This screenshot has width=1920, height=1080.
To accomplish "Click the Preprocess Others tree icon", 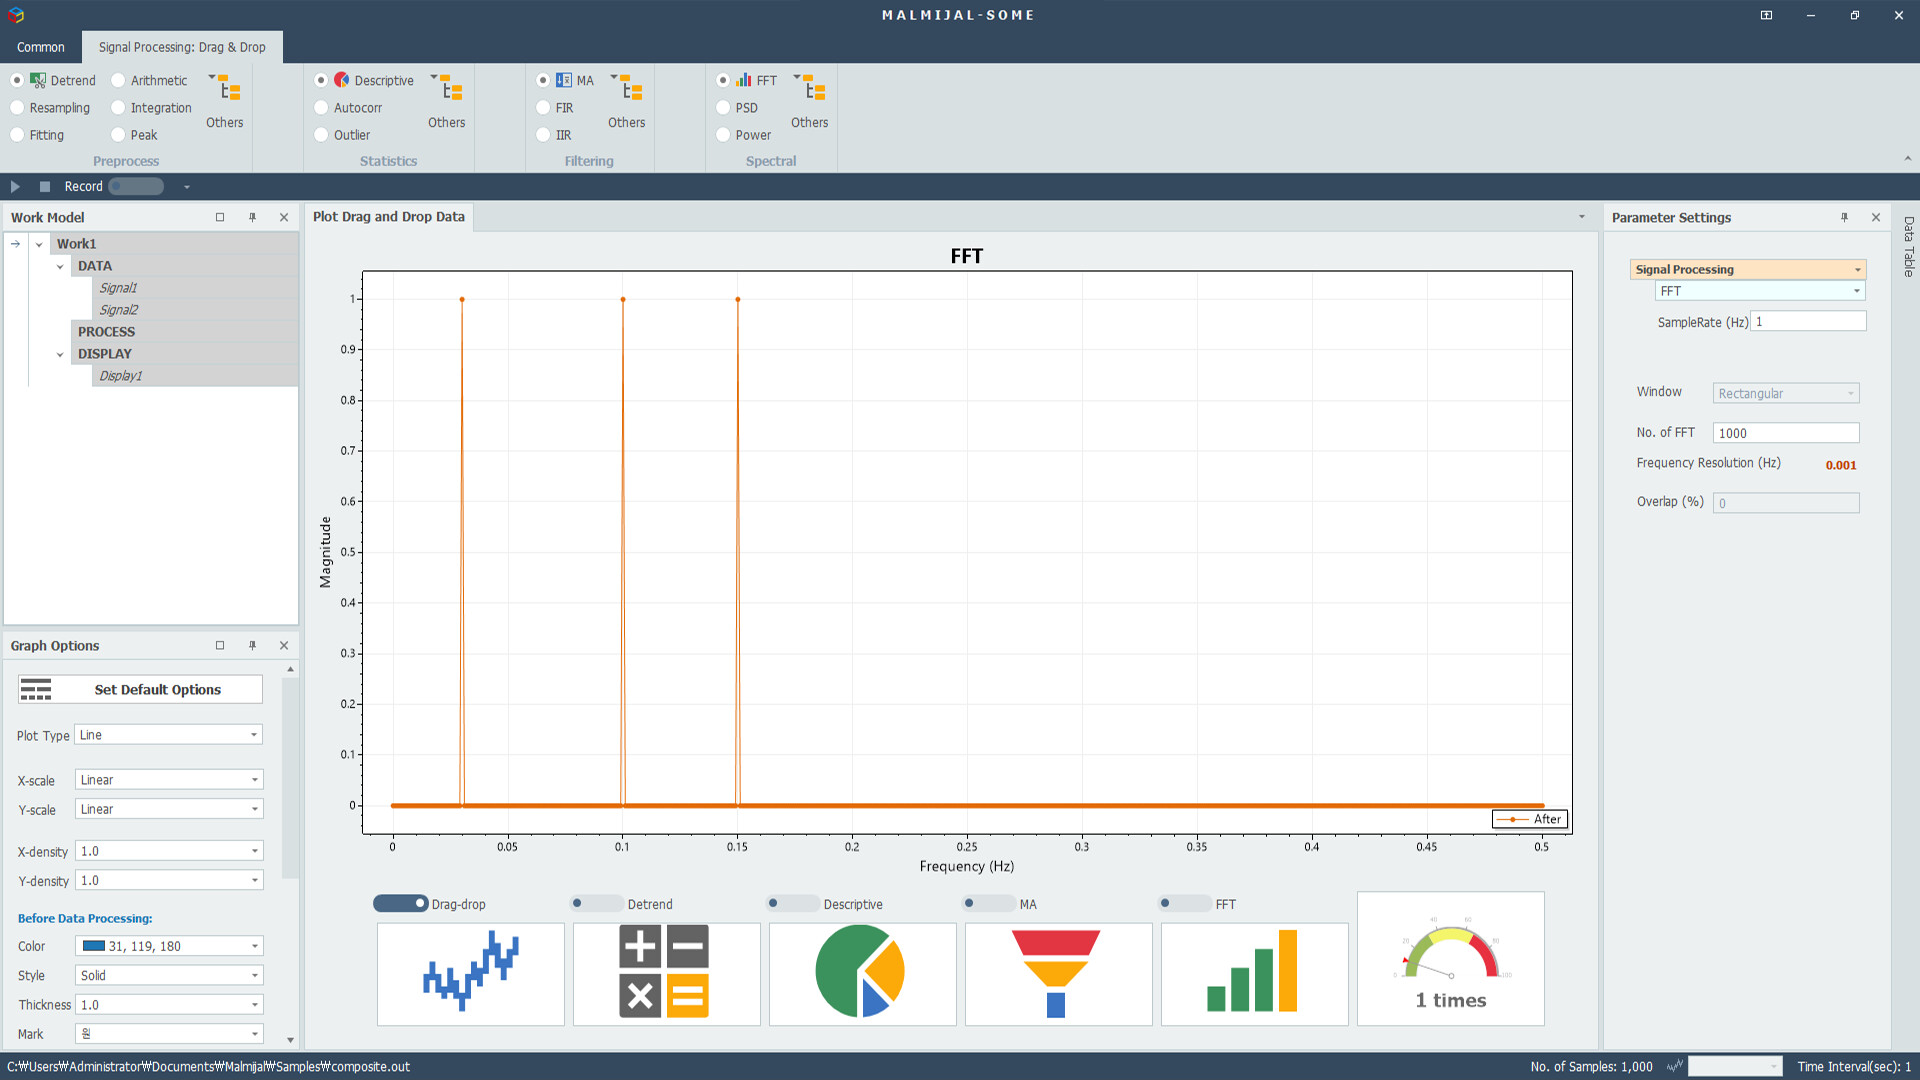I will (x=229, y=90).
